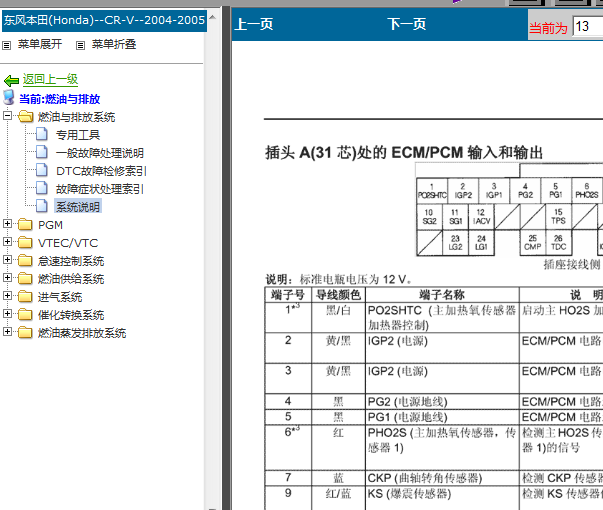Click the VTEC/VTC folder icon
The image size is (603, 510).
coord(25,242)
